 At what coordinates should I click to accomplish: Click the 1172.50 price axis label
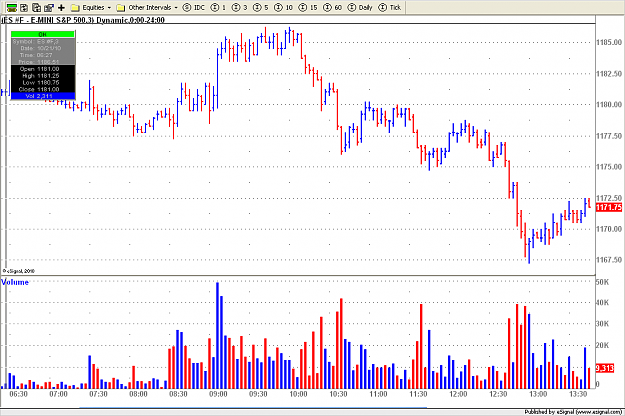609,198
